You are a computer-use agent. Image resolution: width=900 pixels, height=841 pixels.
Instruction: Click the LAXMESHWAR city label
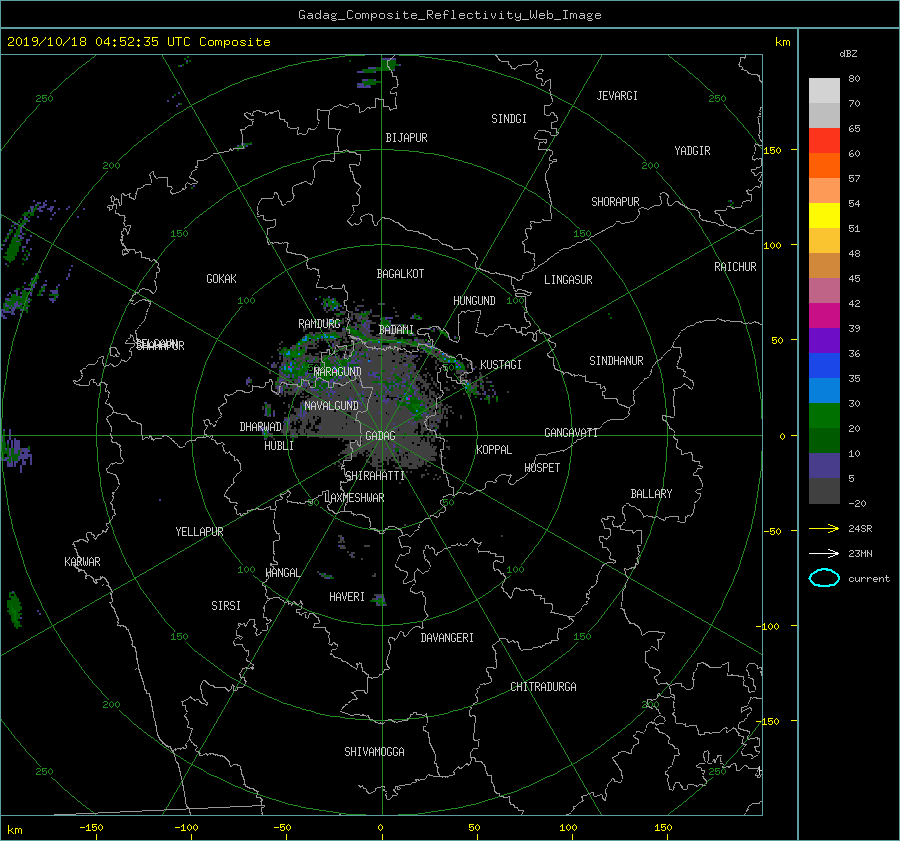354,498
